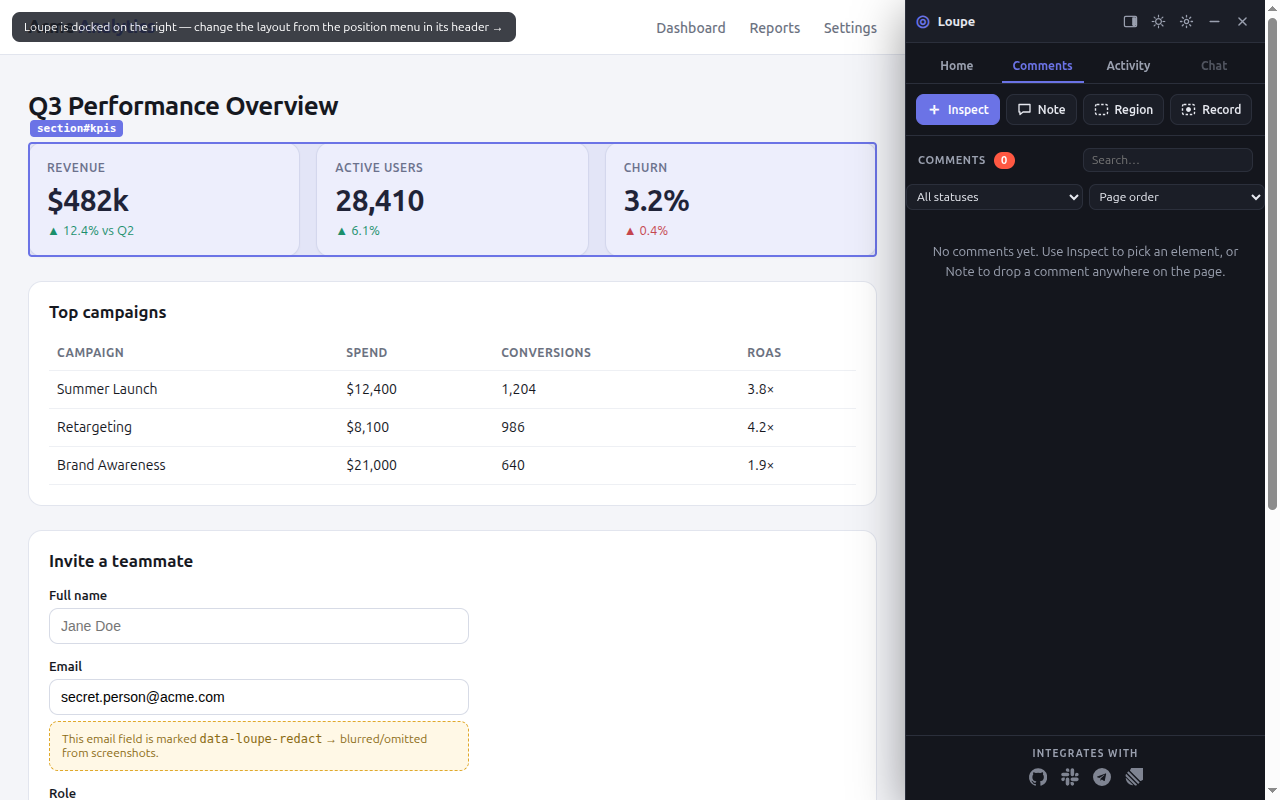The image size is (1280, 800).
Task: Click the Email input field
Action: (259, 697)
